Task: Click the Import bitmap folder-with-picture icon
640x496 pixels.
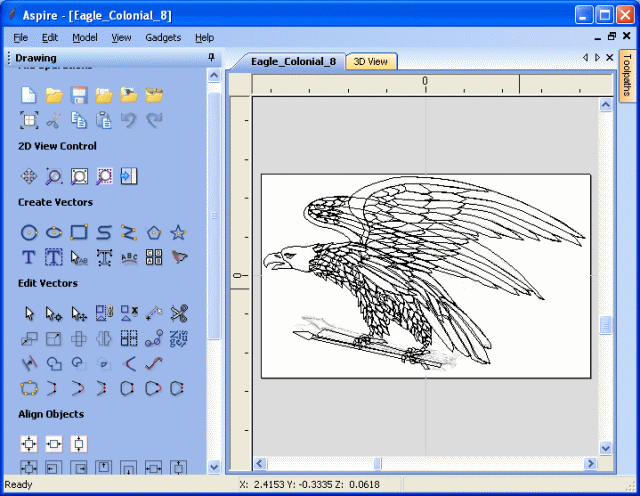Action: (x=129, y=95)
